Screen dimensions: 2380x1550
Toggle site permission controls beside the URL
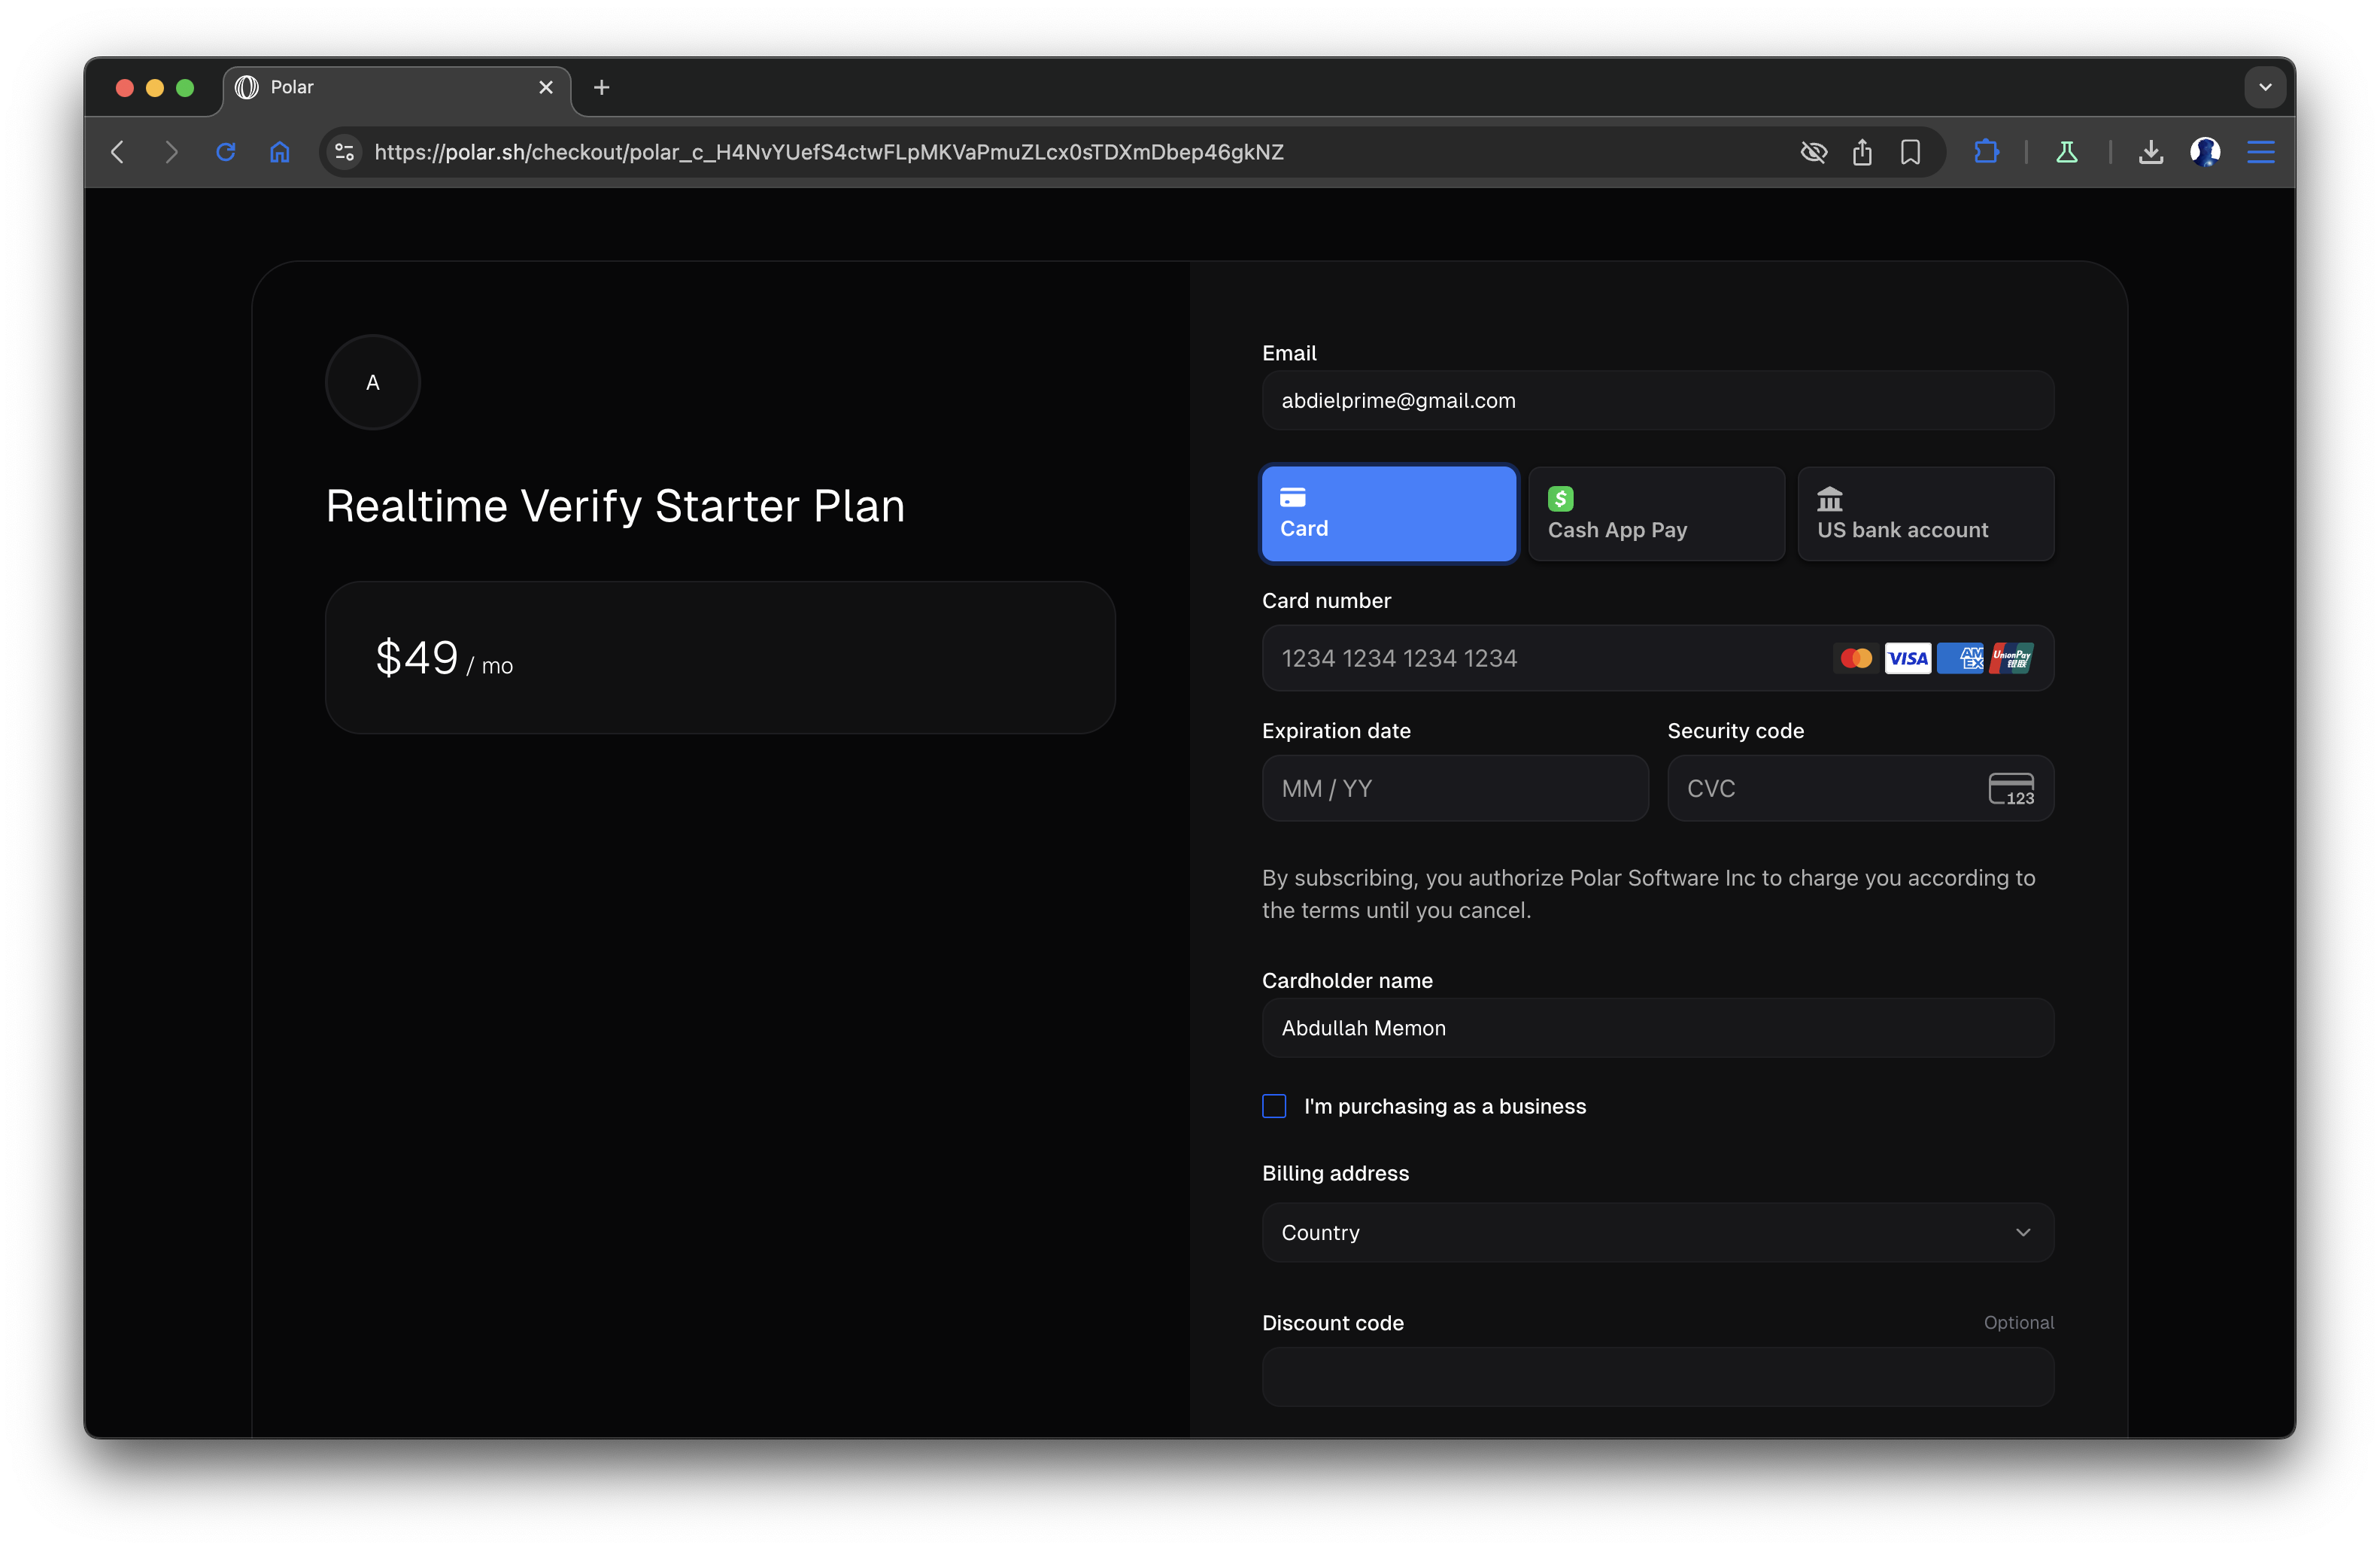pos(344,152)
